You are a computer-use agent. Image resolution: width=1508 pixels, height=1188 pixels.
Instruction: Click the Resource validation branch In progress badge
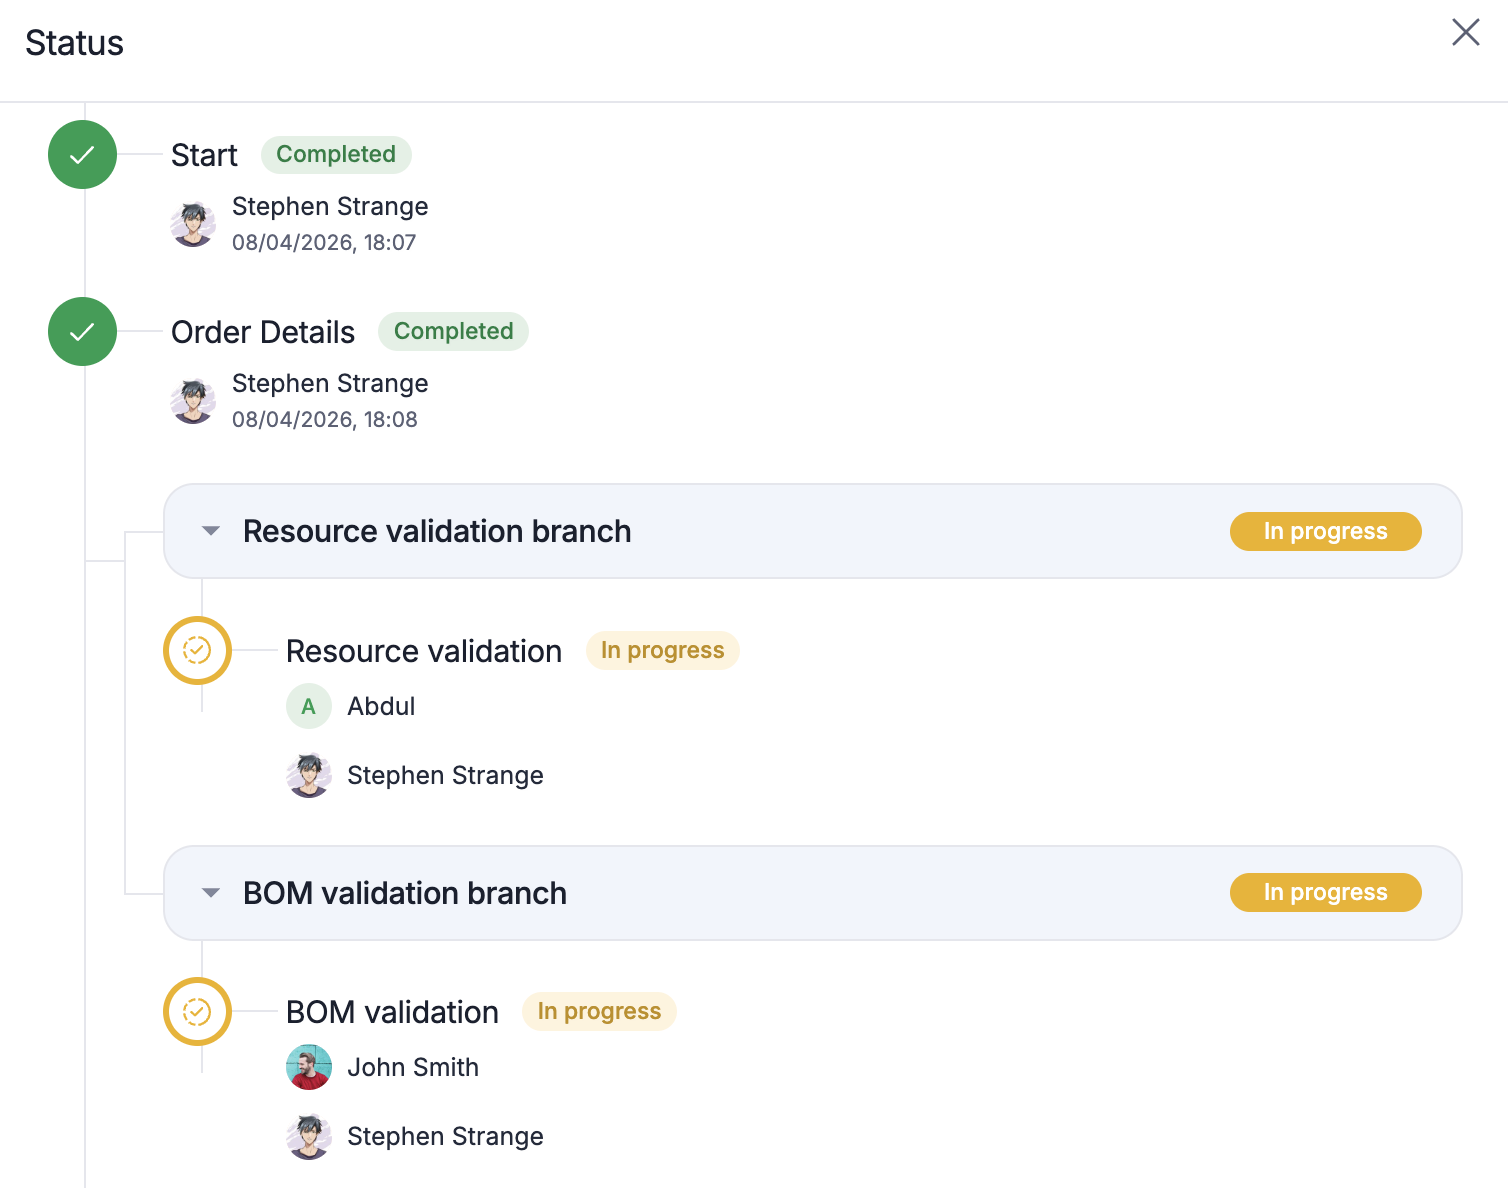(1325, 531)
